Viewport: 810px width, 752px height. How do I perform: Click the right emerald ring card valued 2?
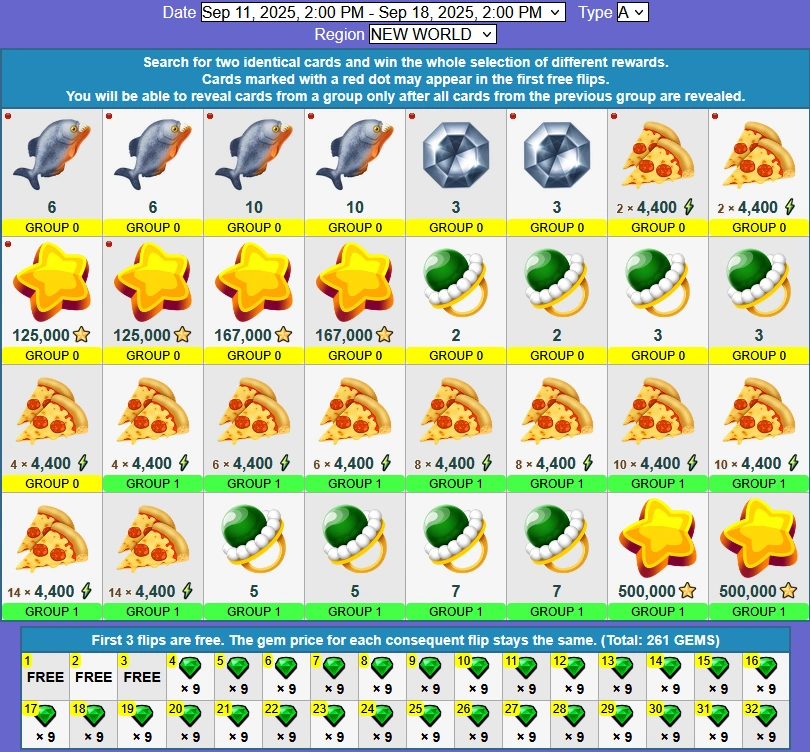pyautogui.click(x=557, y=301)
